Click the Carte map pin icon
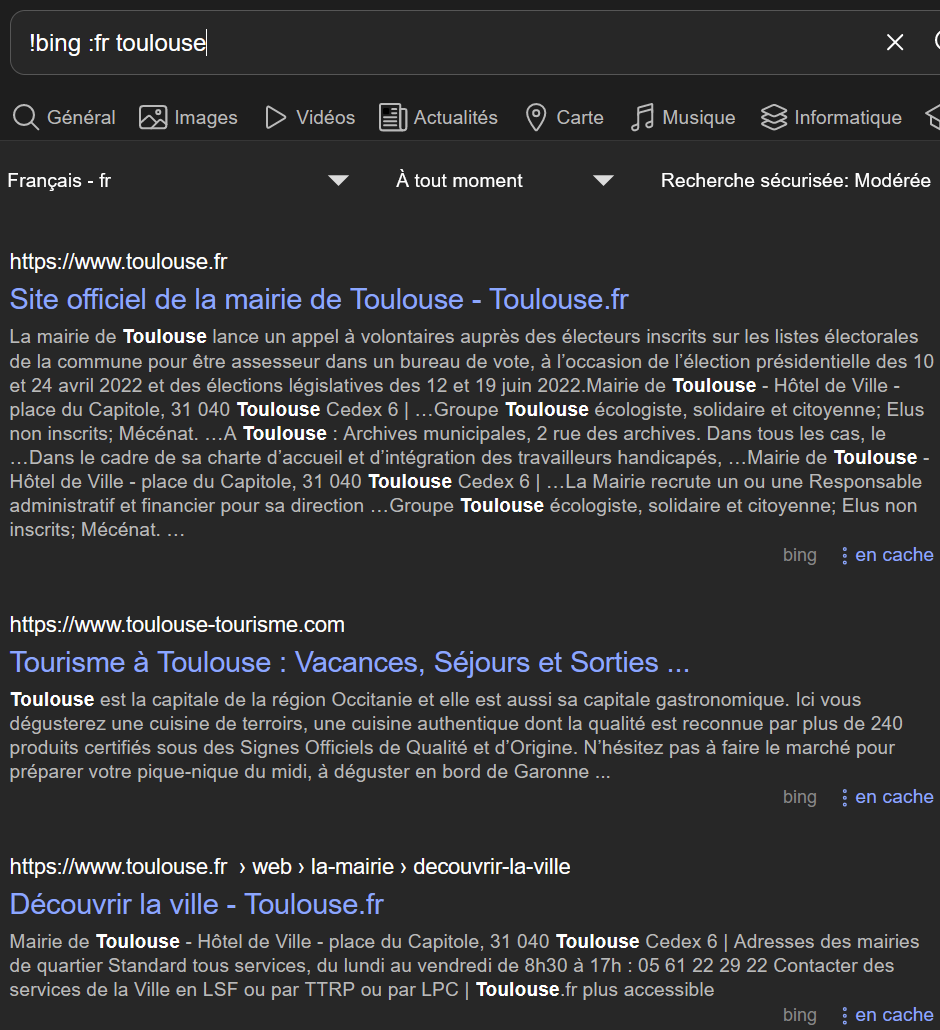This screenshot has width=940, height=1030. click(x=536, y=118)
